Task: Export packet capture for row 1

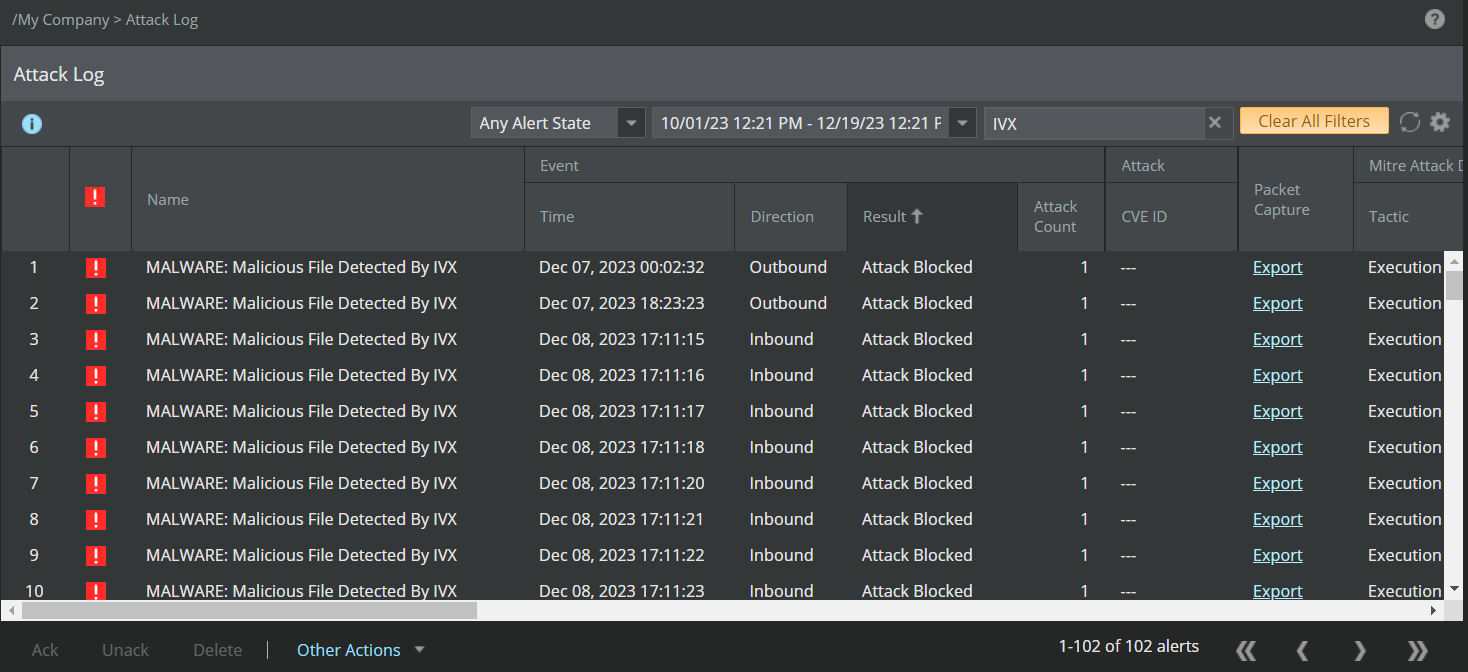Action: [1277, 267]
